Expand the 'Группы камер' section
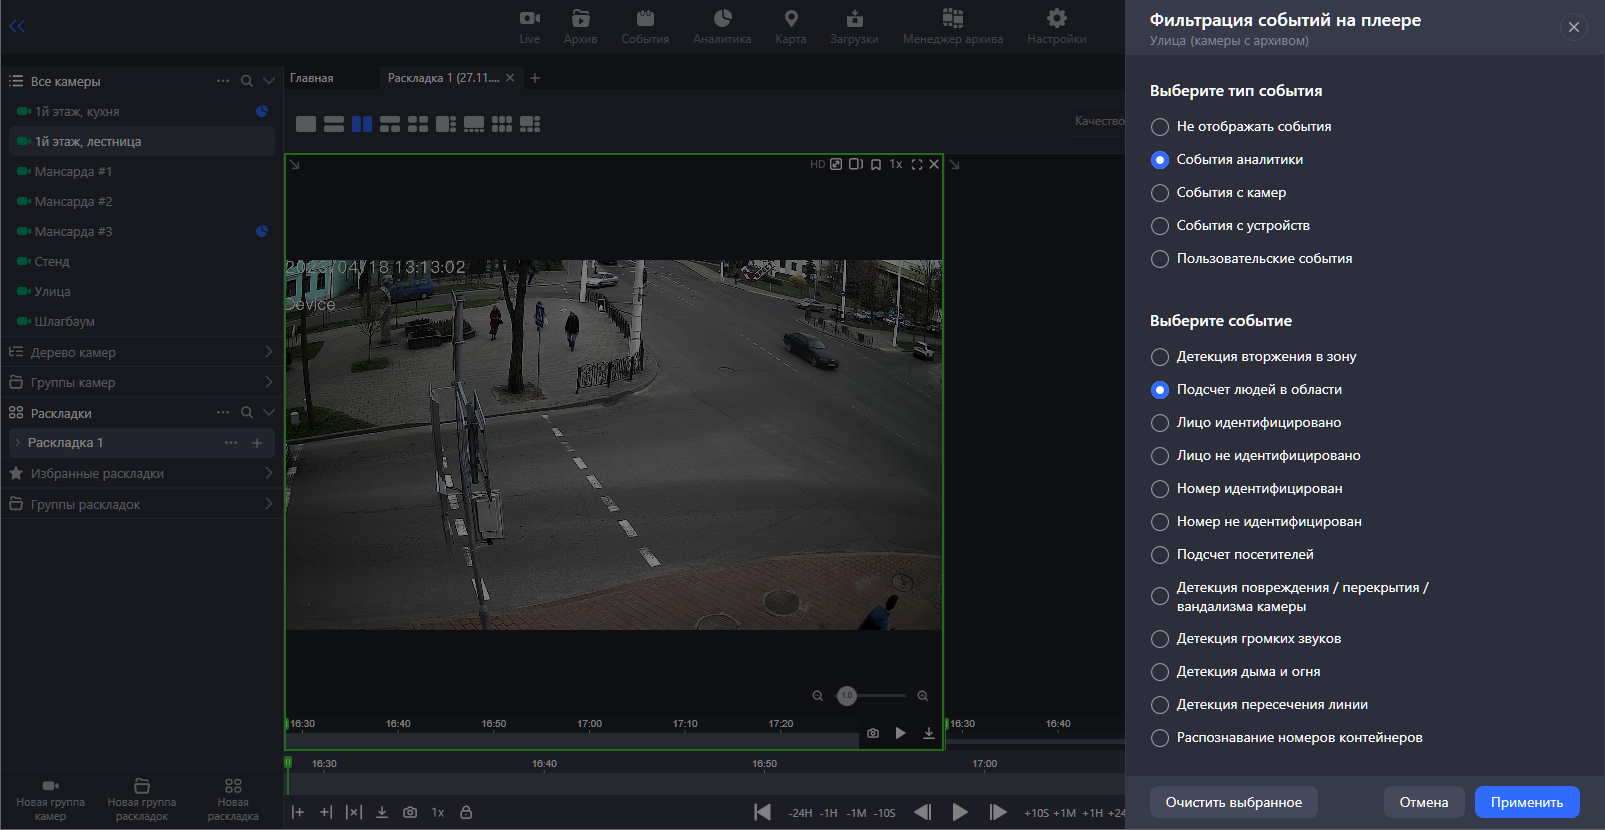The image size is (1605, 830). 140,382
